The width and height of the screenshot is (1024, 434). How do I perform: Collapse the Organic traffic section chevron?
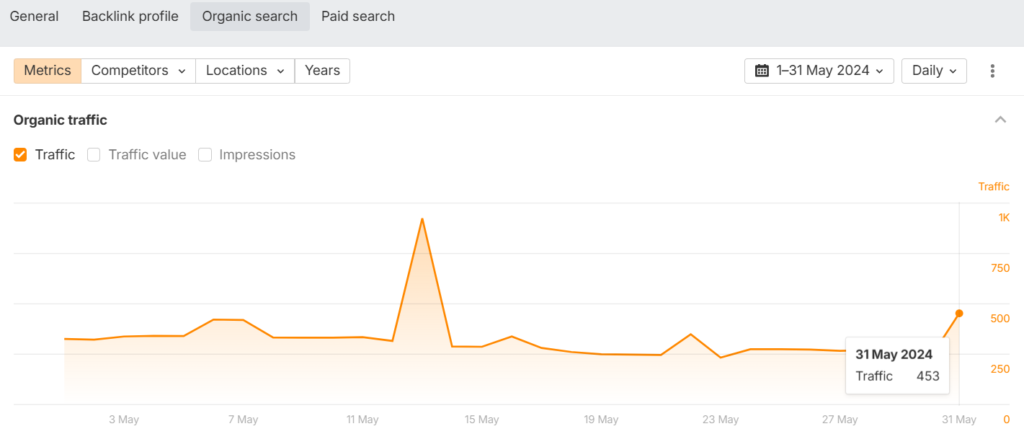1000,120
